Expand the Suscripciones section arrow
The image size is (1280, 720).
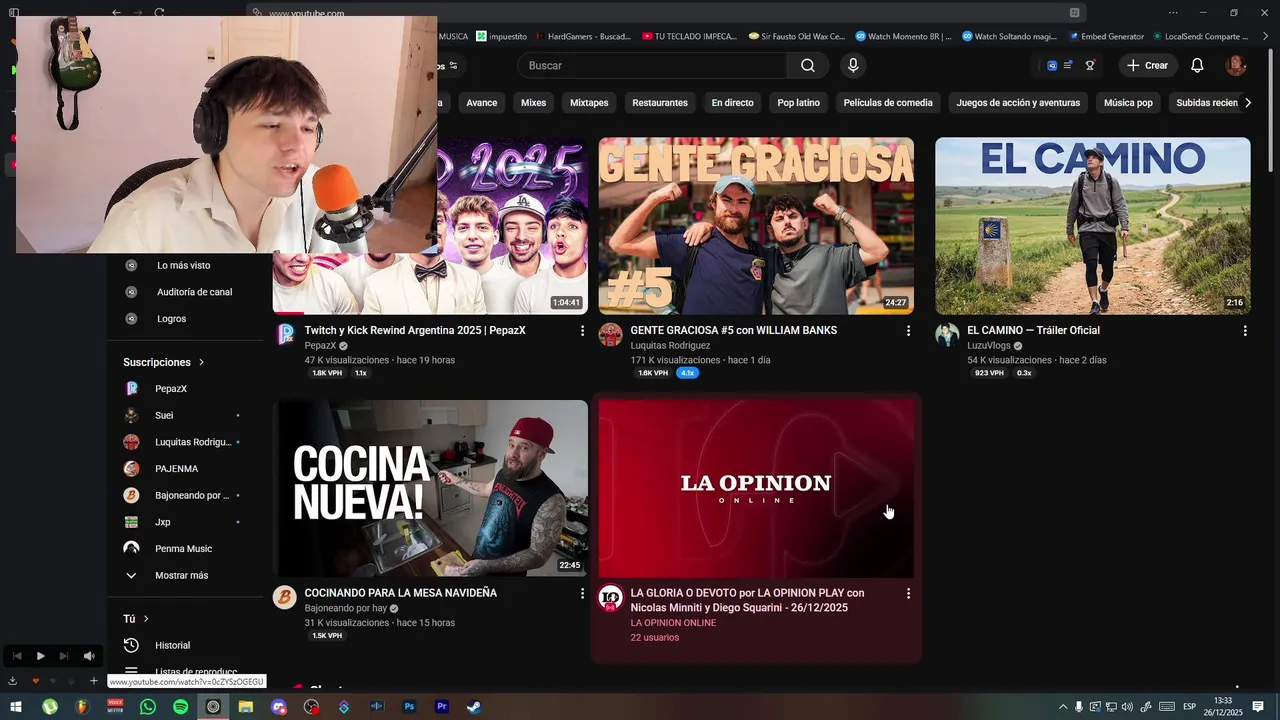pyautogui.click(x=201, y=362)
